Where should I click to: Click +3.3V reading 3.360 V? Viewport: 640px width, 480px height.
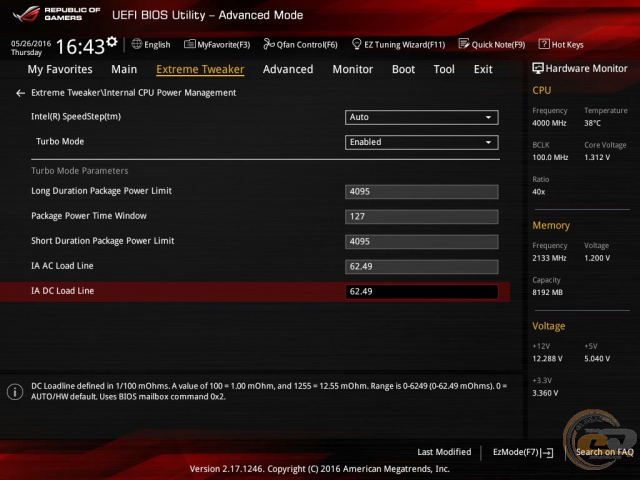tap(545, 393)
